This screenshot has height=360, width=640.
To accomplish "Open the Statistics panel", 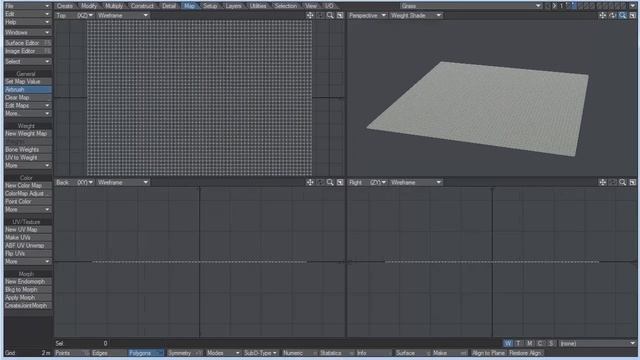I will coord(336,353).
